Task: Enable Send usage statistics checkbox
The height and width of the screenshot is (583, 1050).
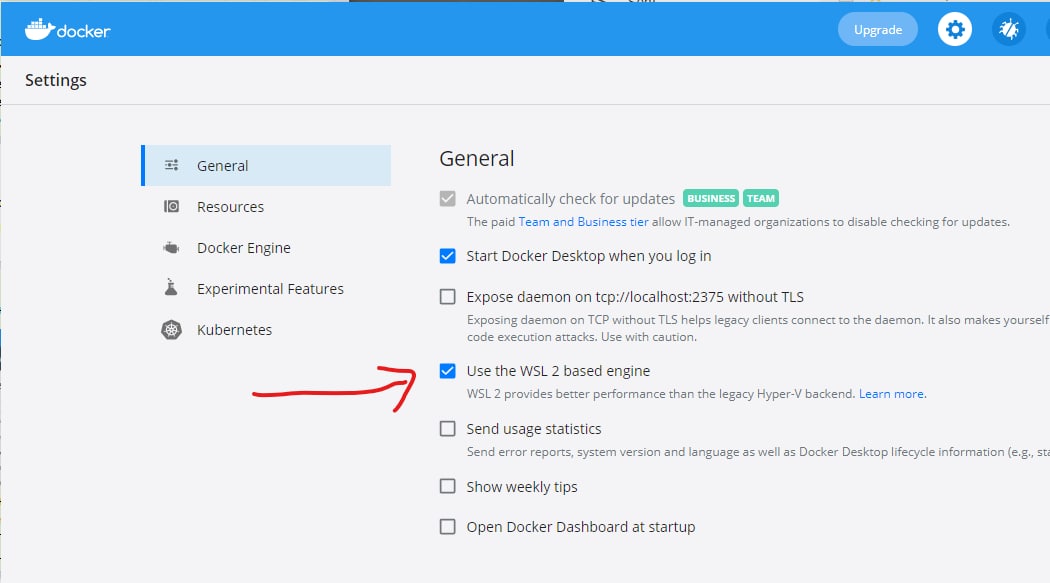Action: (447, 428)
